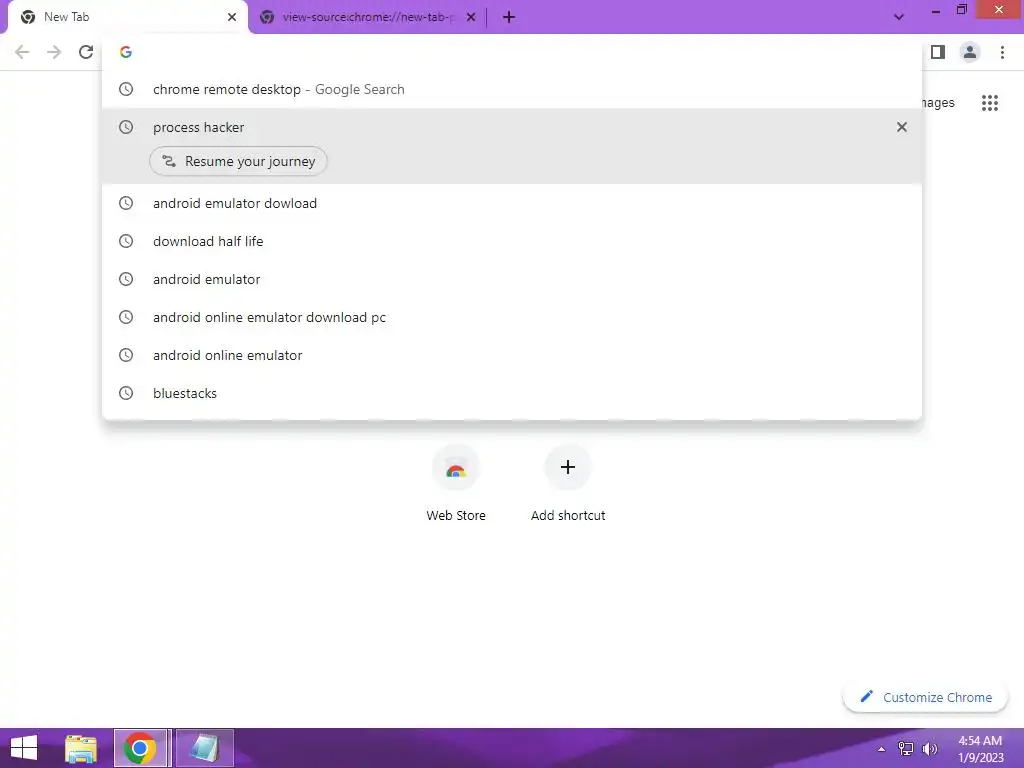
Task: Pick 'android online emulator download pc' suggestion
Action: pyautogui.click(x=512, y=317)
